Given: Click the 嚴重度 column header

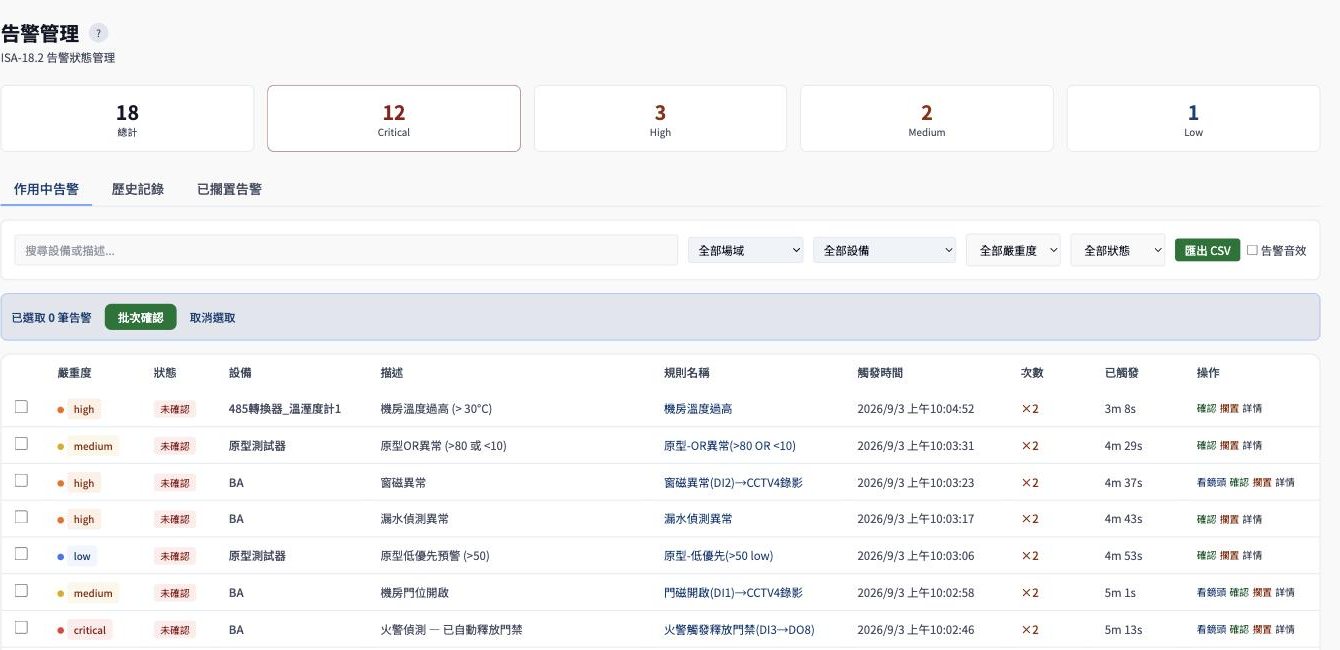Looking at the screenshot, I should (75, 373).
